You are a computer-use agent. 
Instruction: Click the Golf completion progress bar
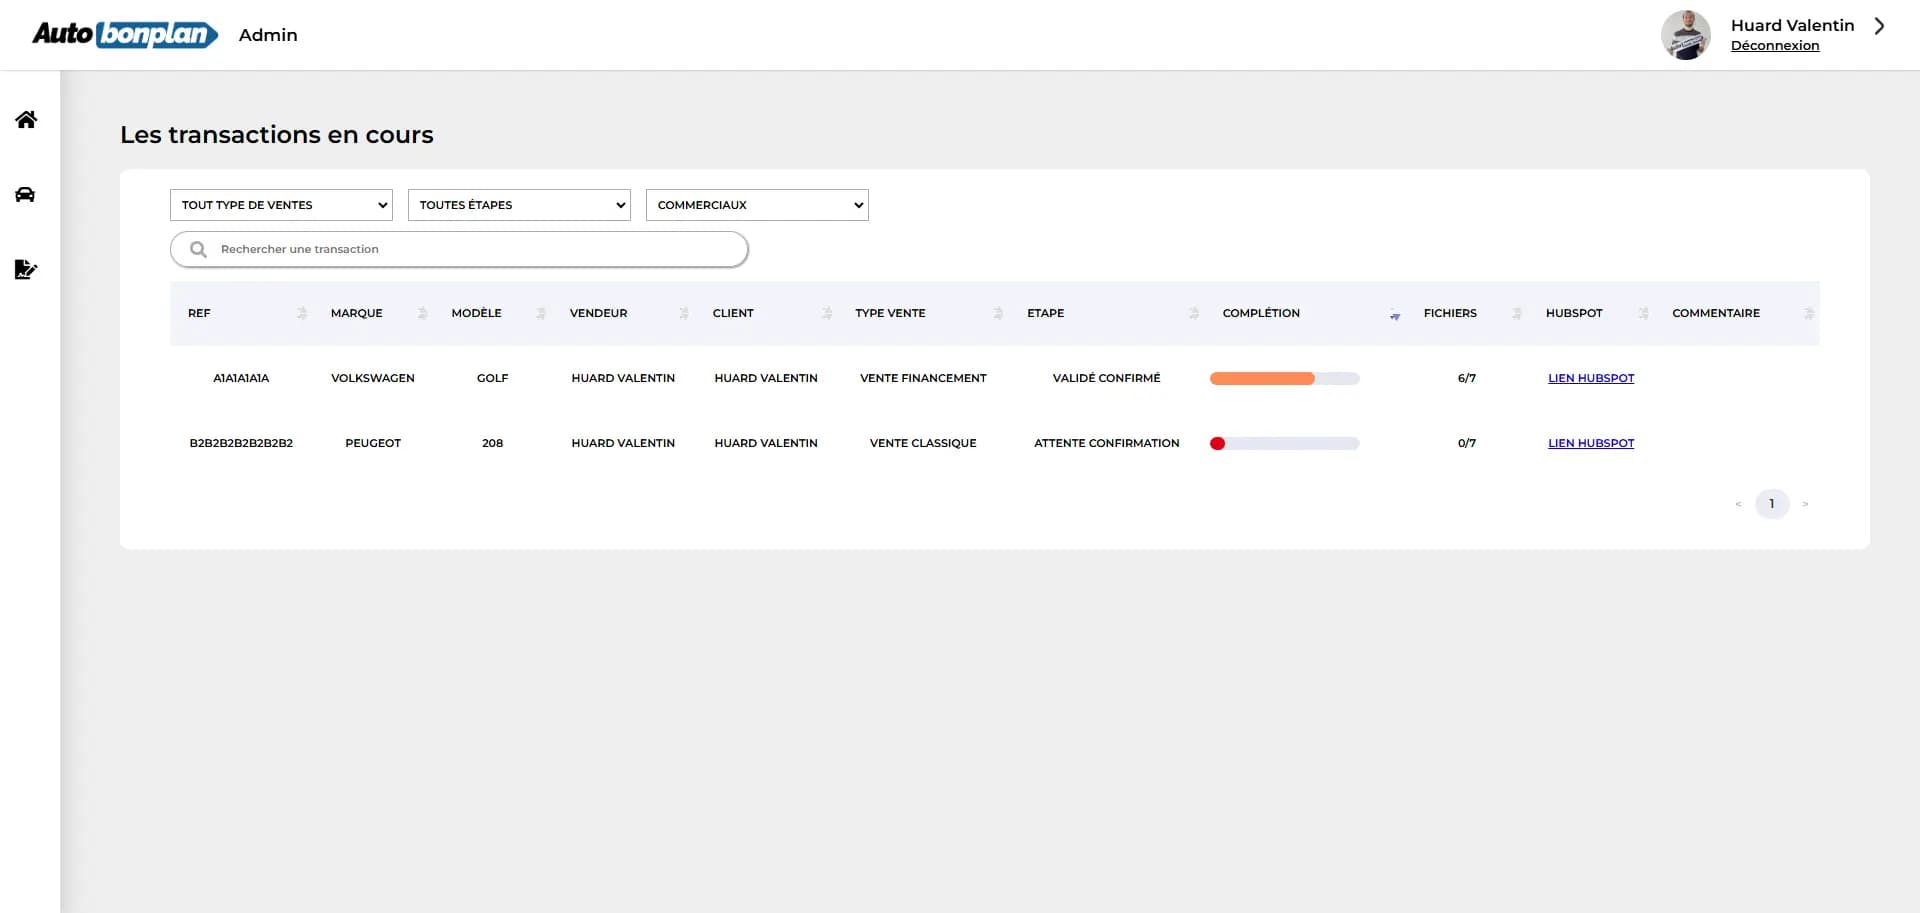(x=1284, y=378)
